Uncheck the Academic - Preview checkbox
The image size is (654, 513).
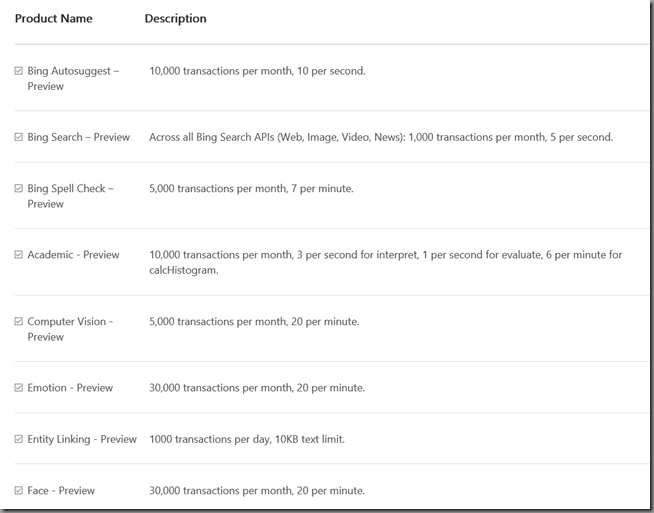click(18, 254)
